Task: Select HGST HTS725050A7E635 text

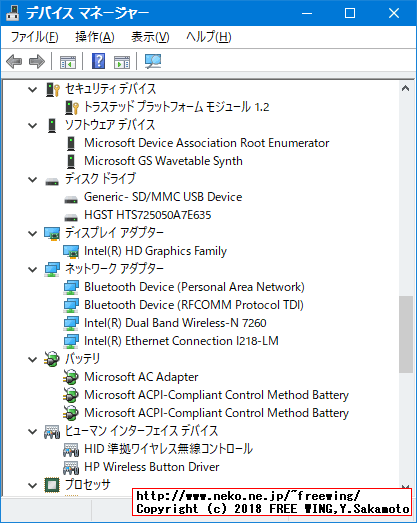Action: pyautogui.click(x=147, y=215)
